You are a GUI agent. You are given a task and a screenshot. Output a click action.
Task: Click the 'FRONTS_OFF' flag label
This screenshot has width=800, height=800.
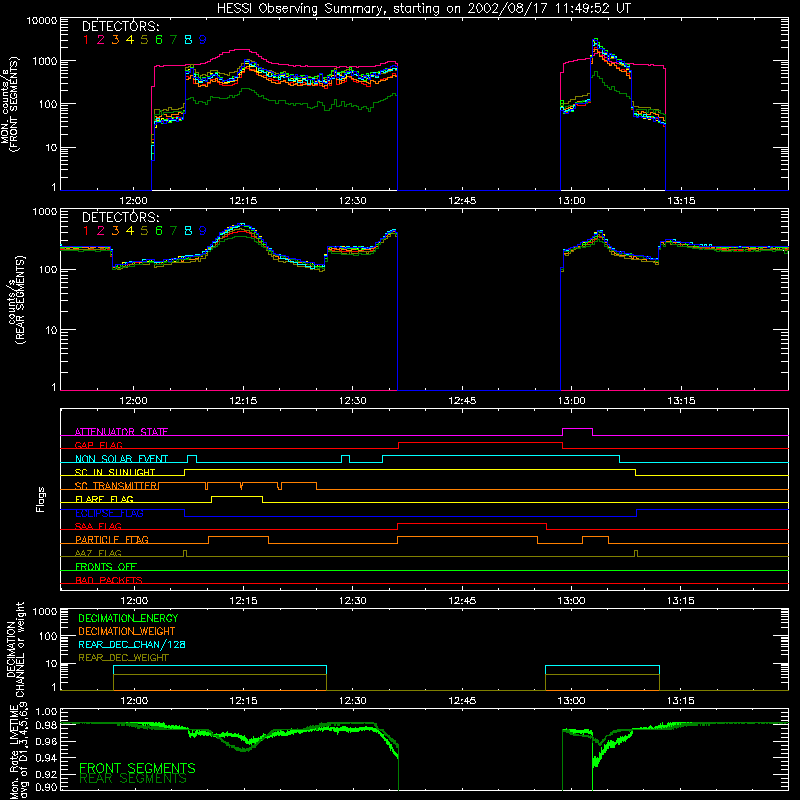[106, 567]
